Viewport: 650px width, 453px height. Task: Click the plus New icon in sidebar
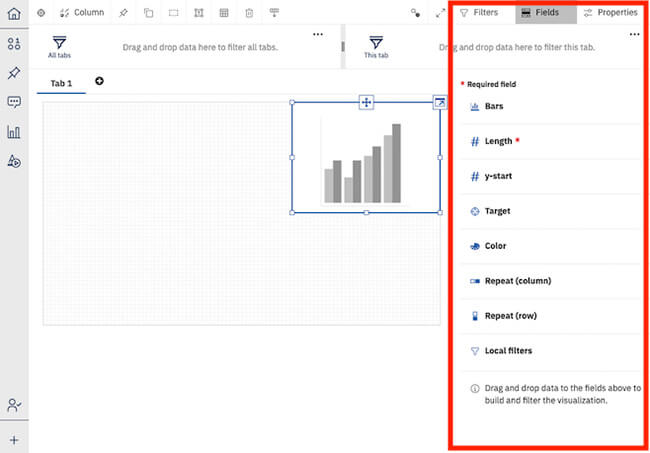click(x=14, y=440)
